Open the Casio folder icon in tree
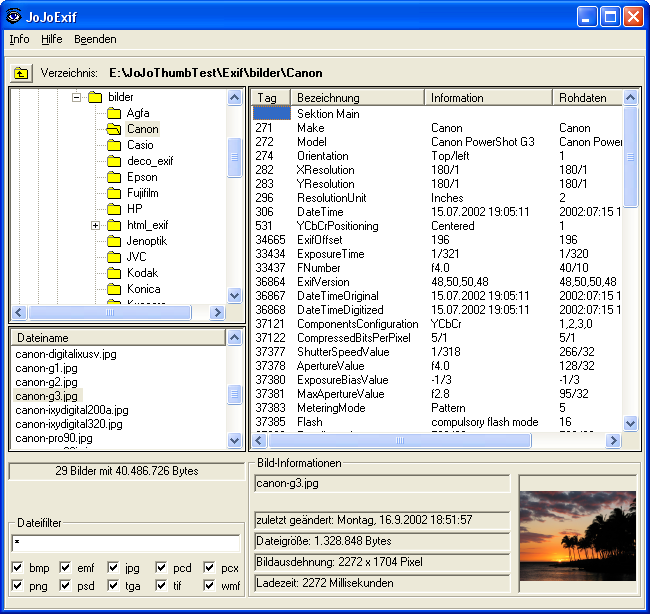 [x=114, y=145]
